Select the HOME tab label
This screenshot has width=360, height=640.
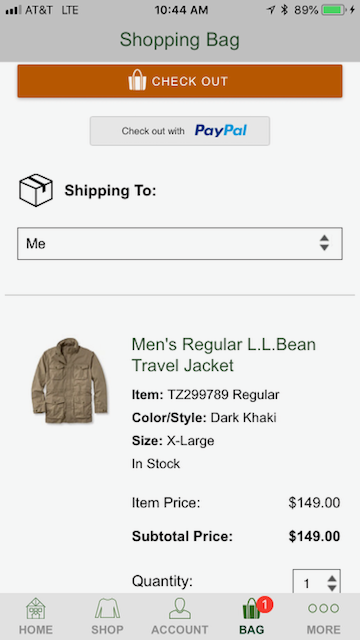click(x=36, y=629)
